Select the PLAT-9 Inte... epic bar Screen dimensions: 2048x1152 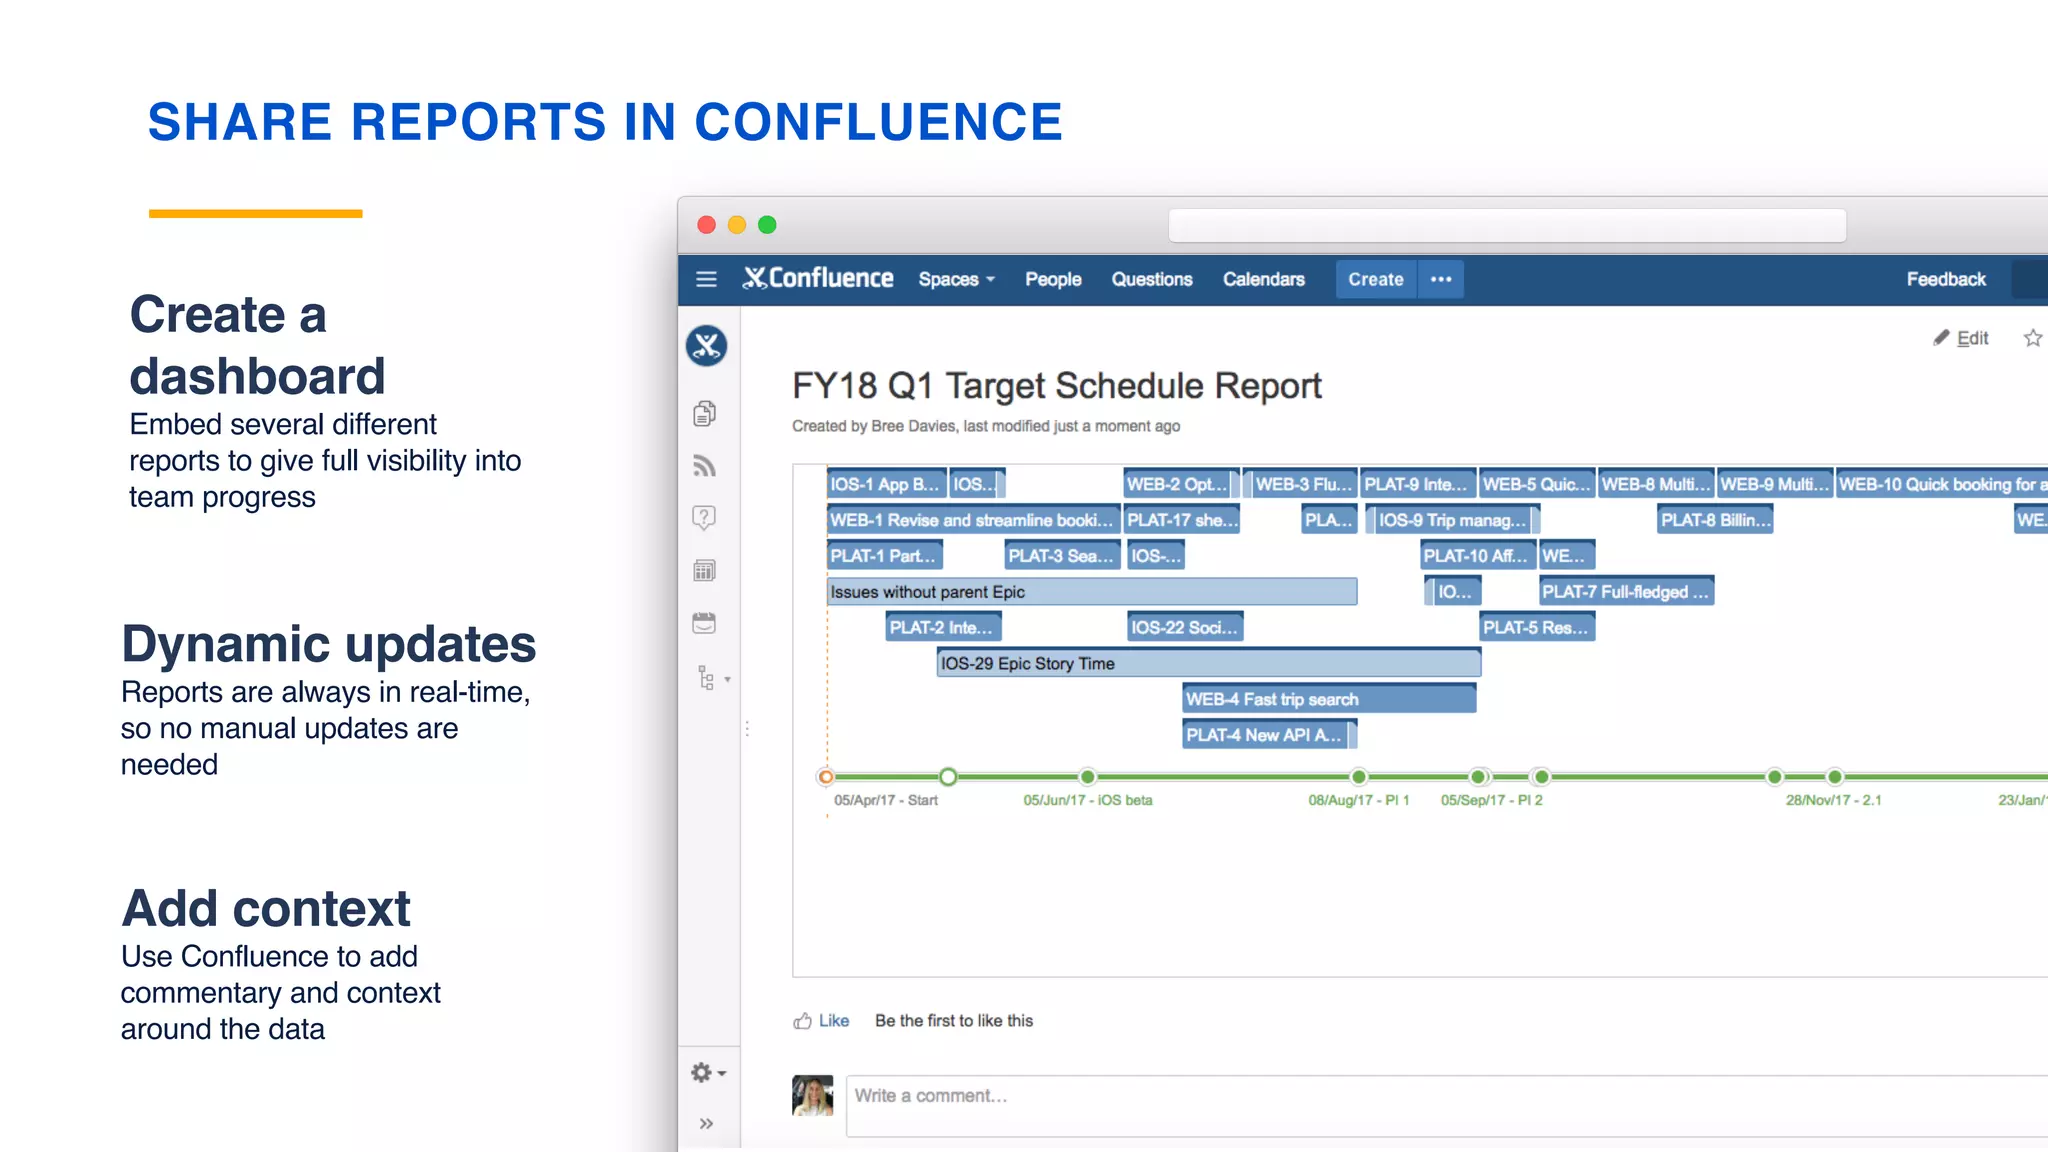(1418, 484)
